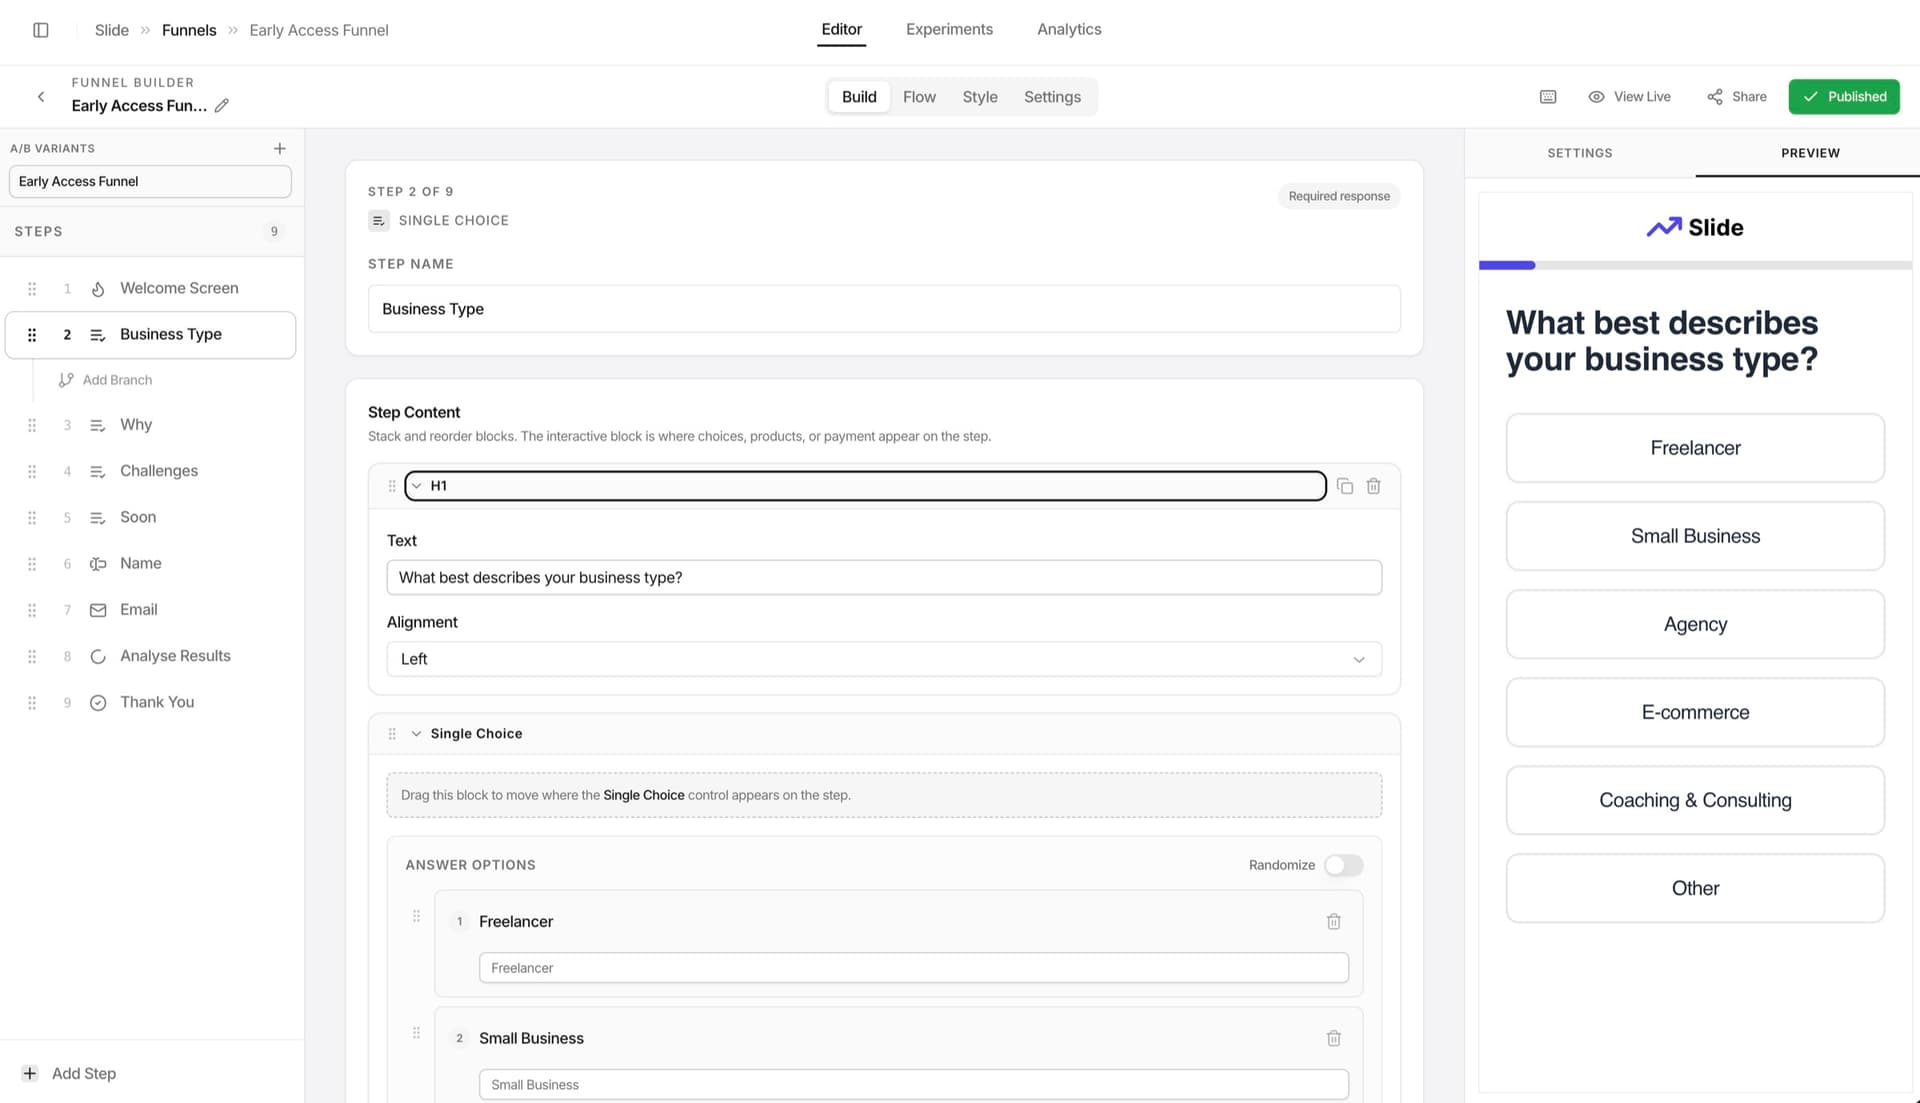Click the single choice step type icon

click(x=379, y=221)
